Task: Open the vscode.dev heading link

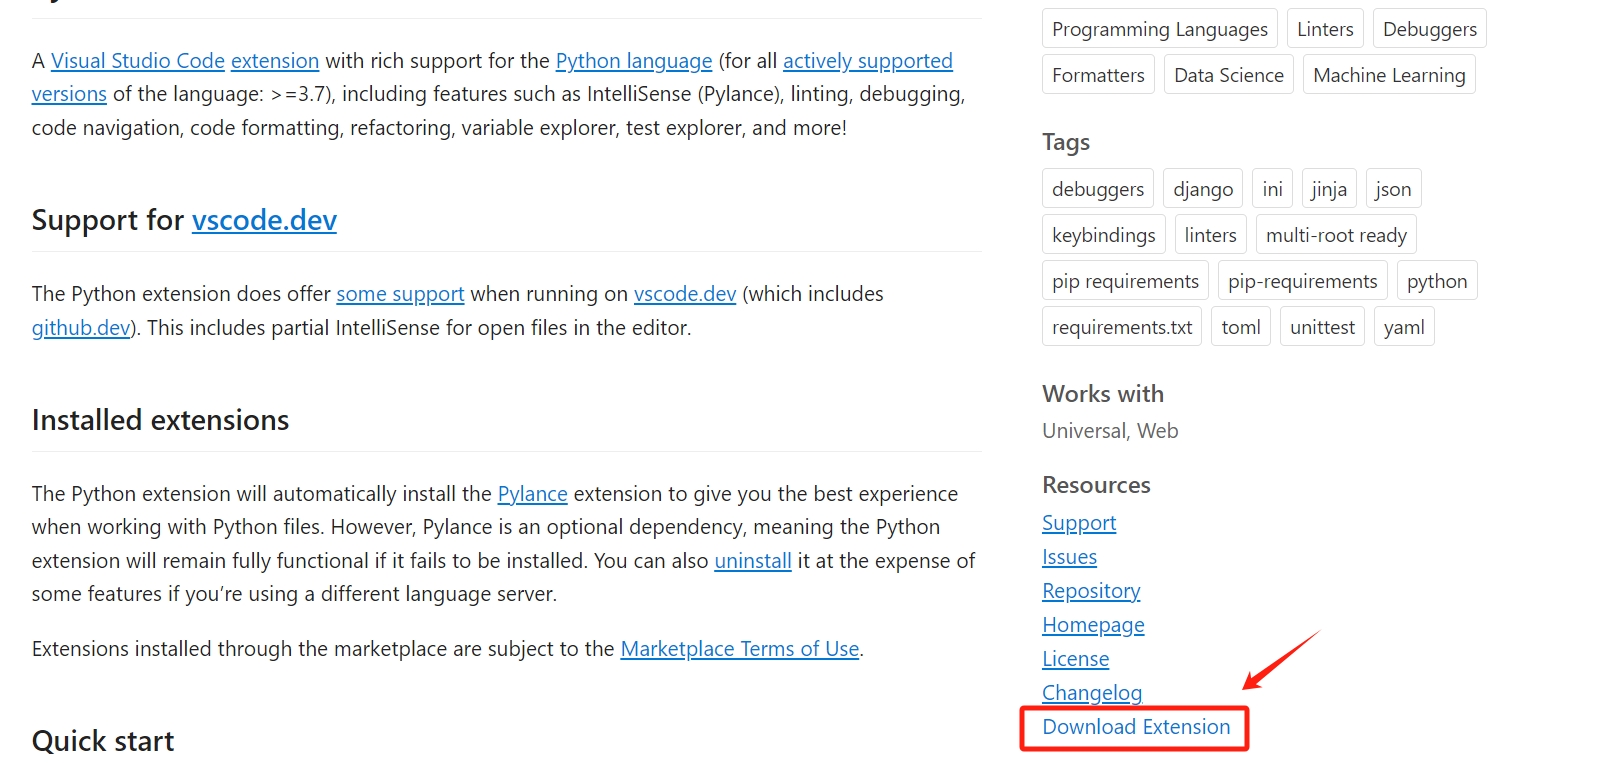Action: pyautogui.click(x=264, y=220)
